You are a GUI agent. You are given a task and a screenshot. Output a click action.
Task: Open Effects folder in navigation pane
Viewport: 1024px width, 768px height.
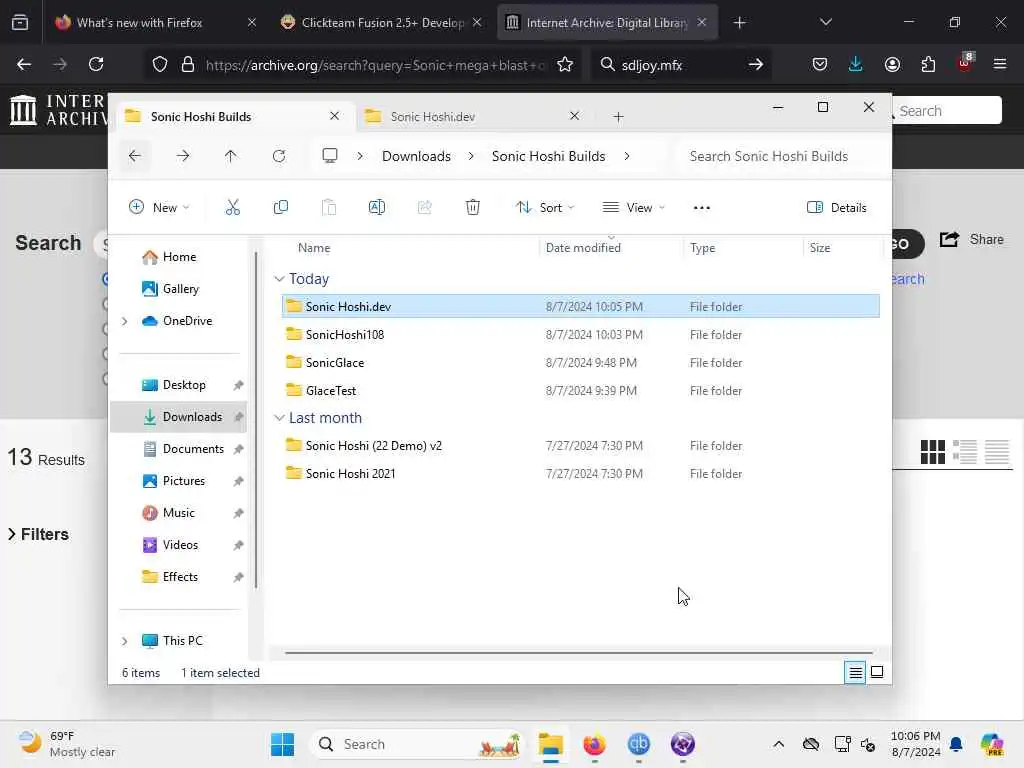click(x=178, y=577)
